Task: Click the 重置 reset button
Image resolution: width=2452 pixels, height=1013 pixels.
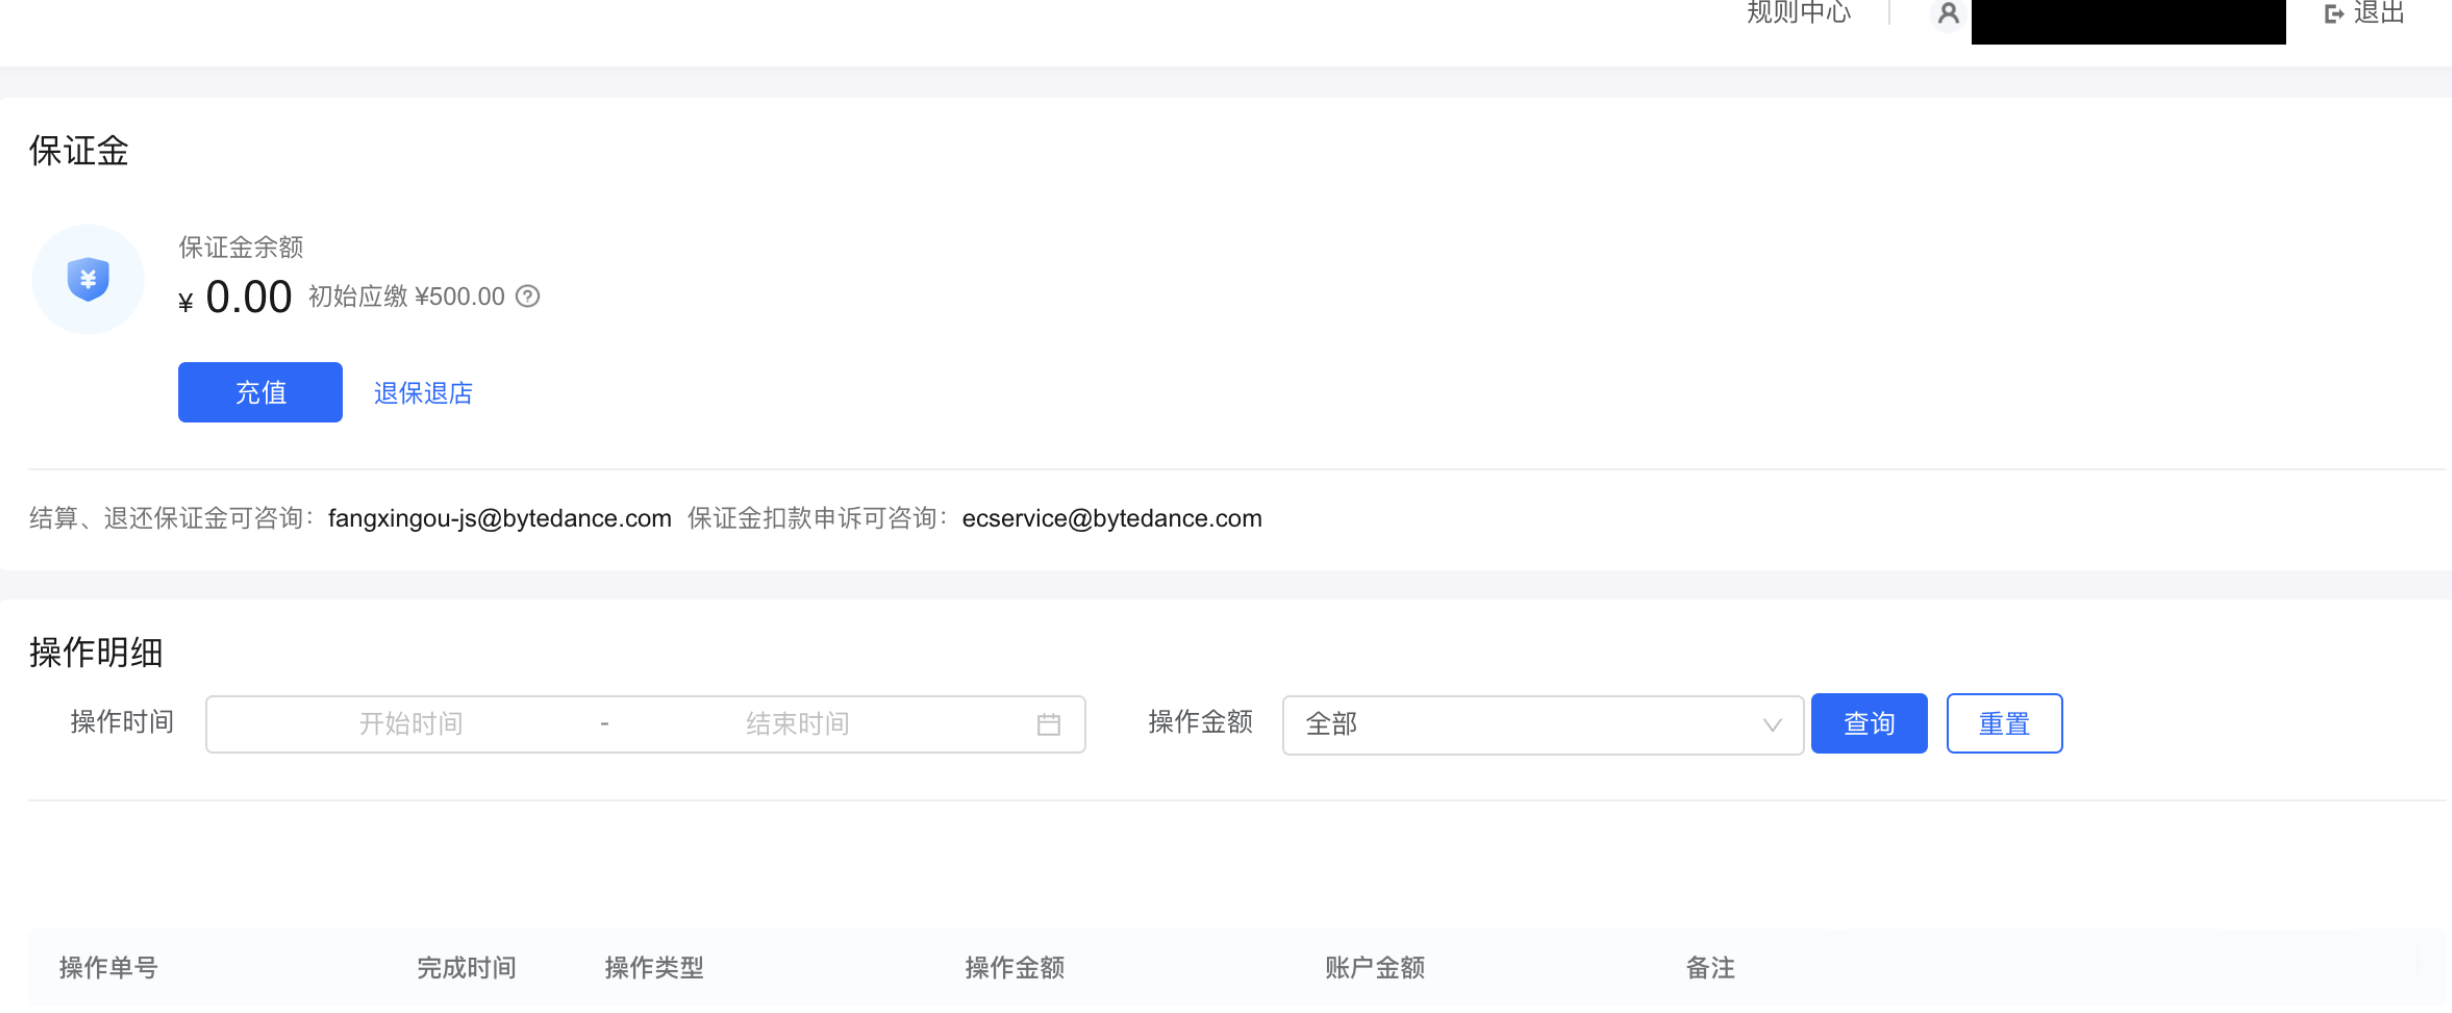Action: click(x=2003, y=723)
